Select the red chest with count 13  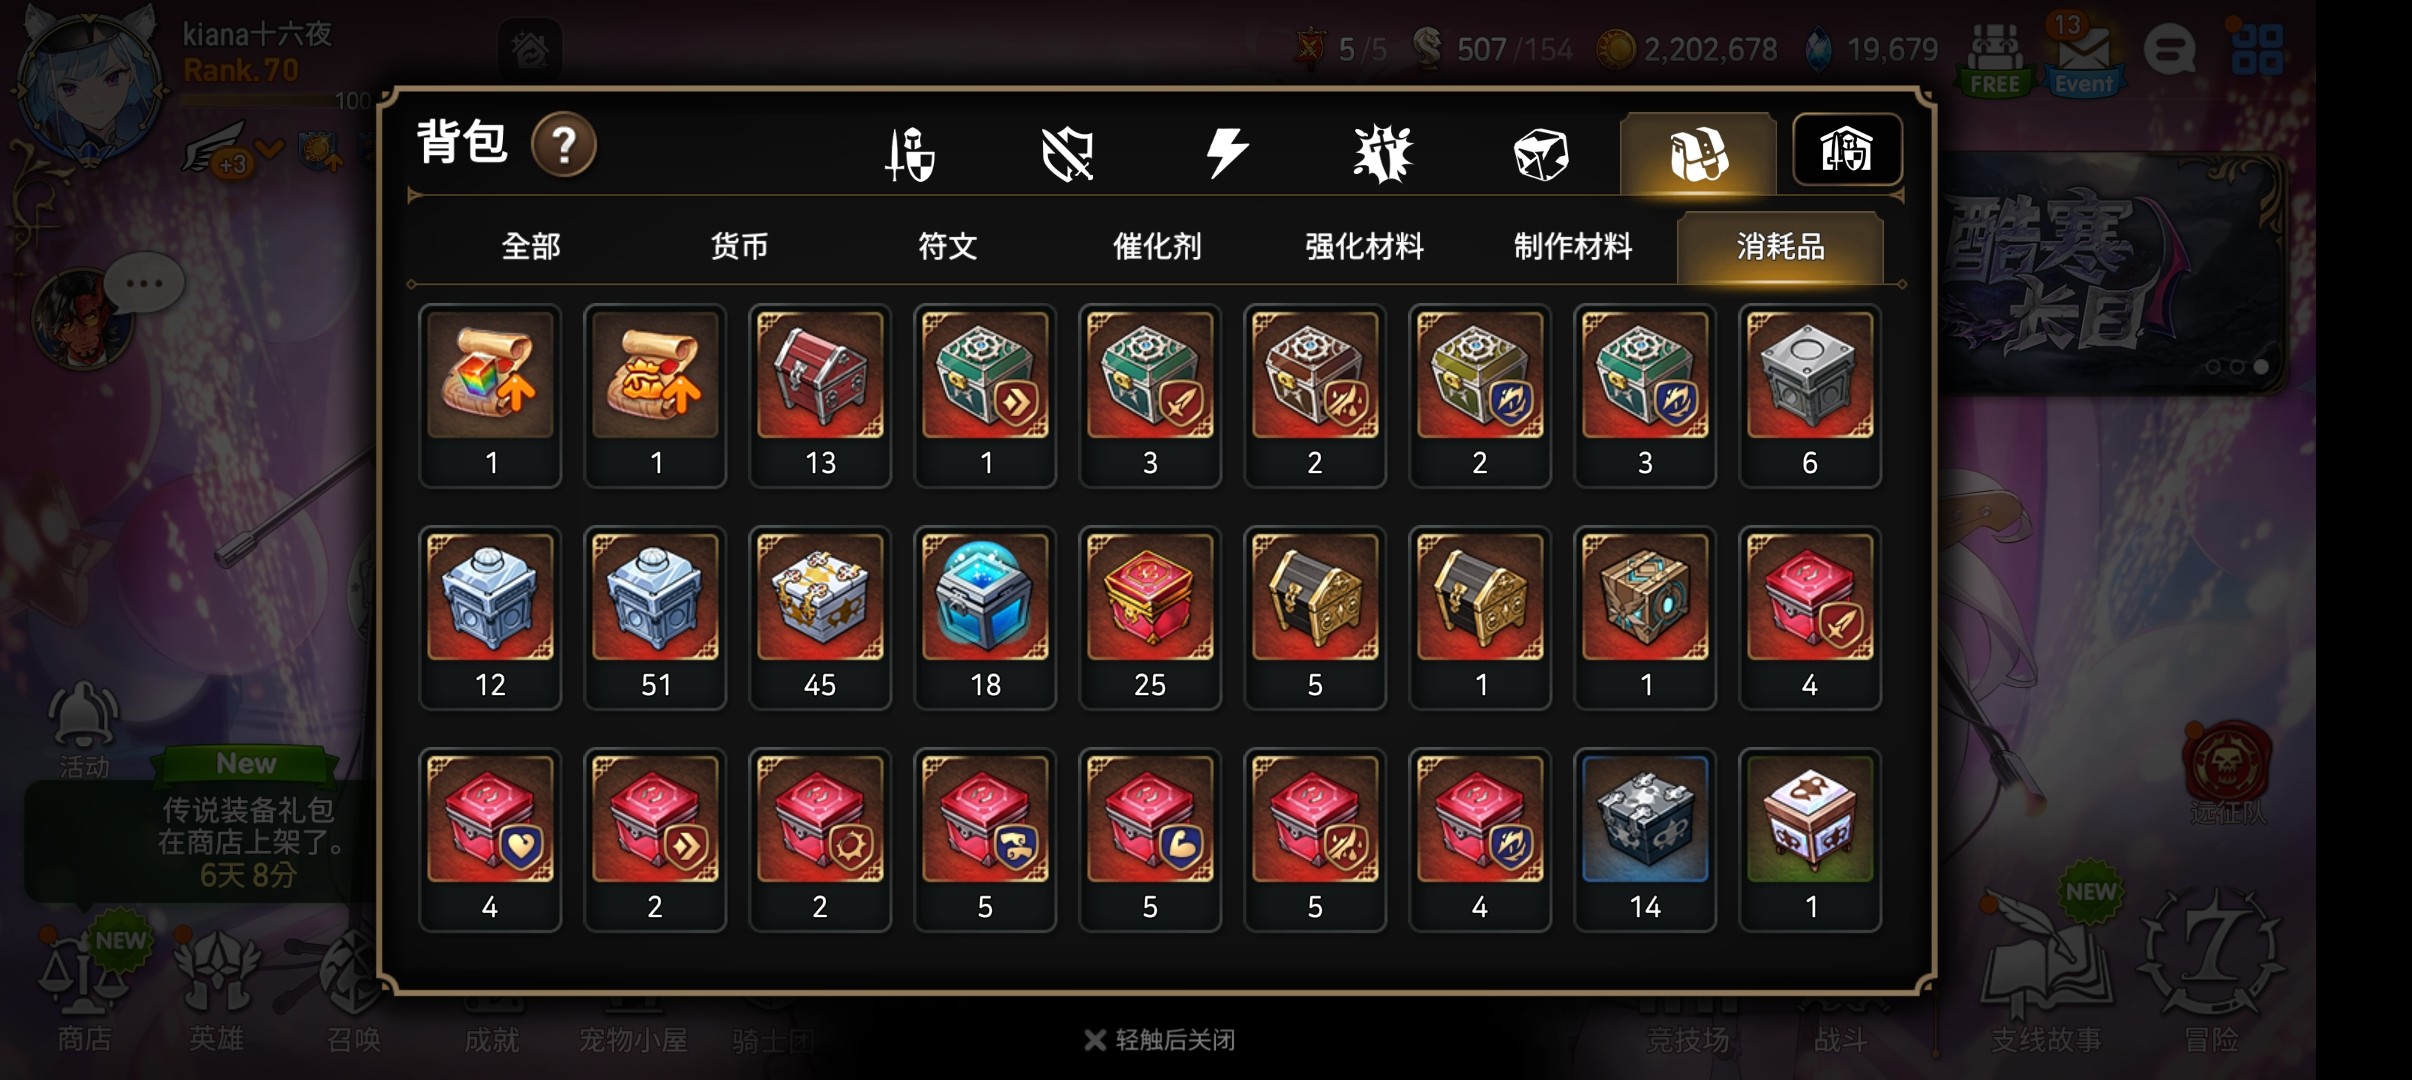coord(820,396)
